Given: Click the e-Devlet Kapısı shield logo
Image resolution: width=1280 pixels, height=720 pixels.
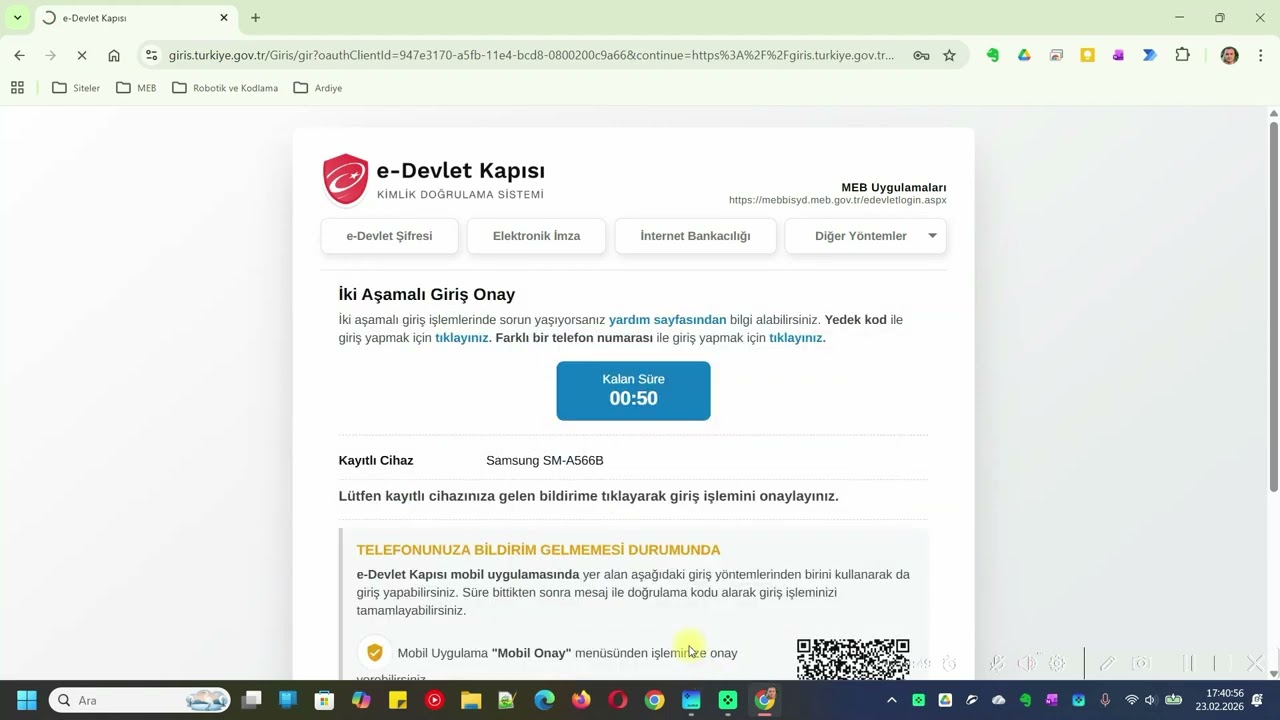Looking at the screenshot, I should click(346, 180).
